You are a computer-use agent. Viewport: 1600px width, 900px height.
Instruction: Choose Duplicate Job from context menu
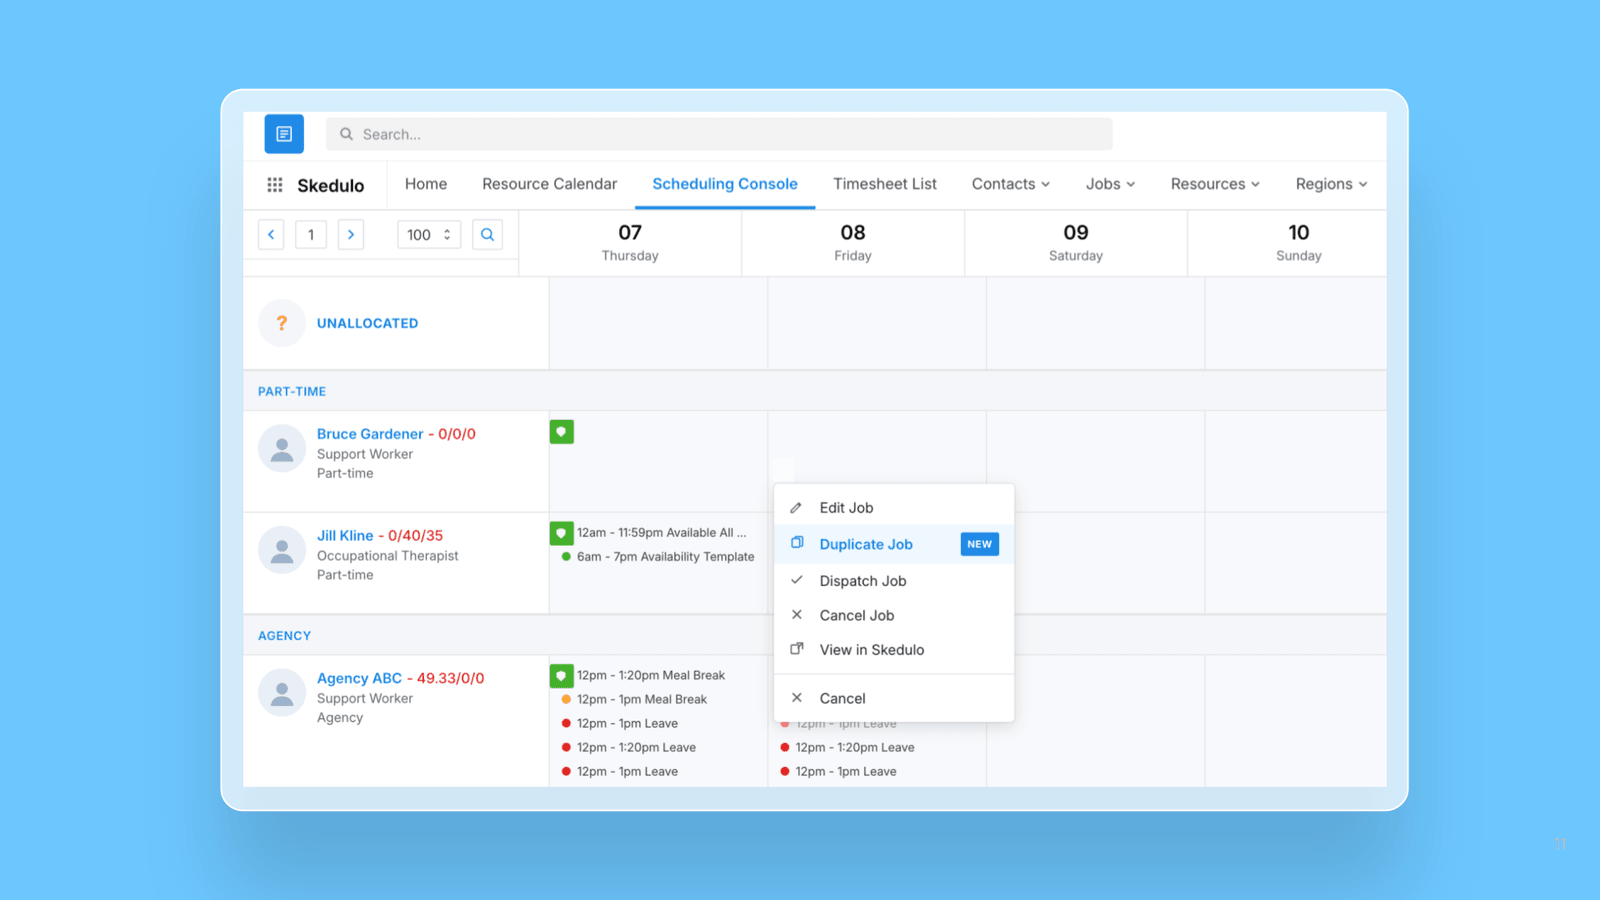click(894, 544)
